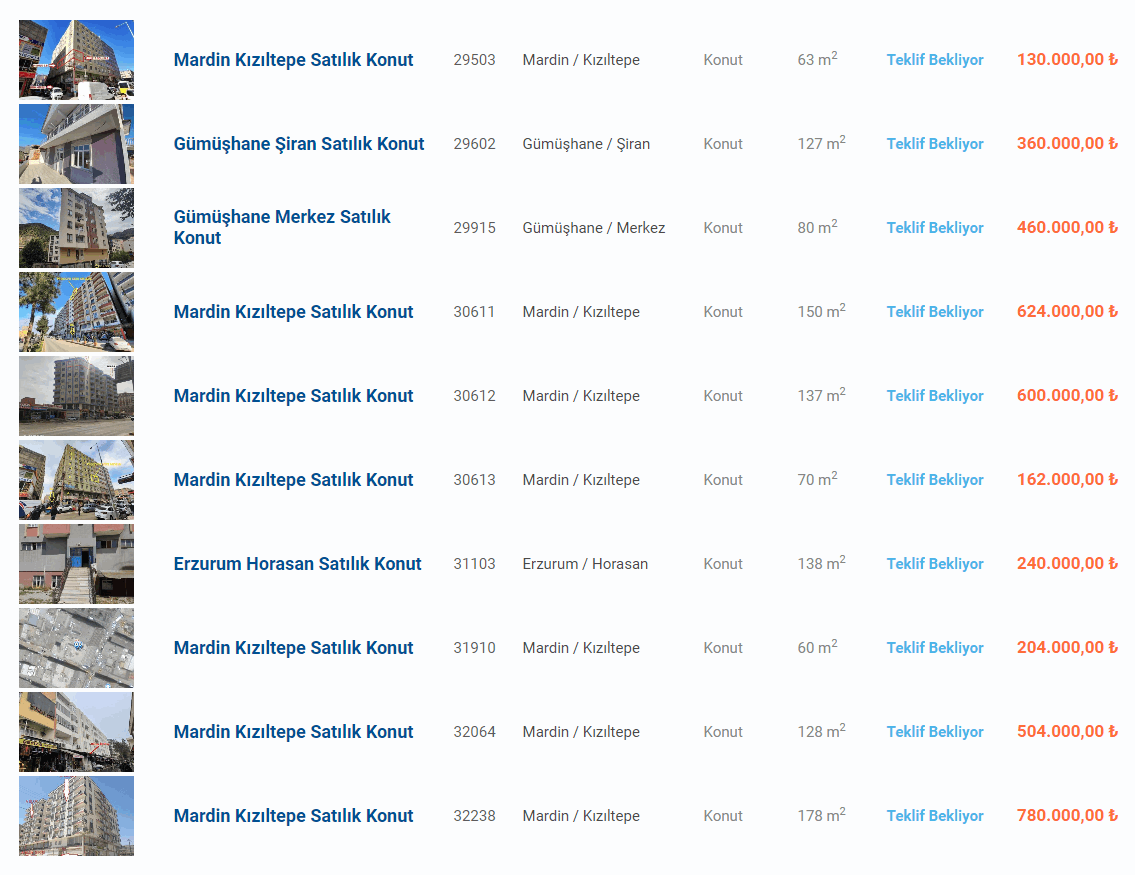Select the 504.000,00 ₺ price text

point(1066,732)
